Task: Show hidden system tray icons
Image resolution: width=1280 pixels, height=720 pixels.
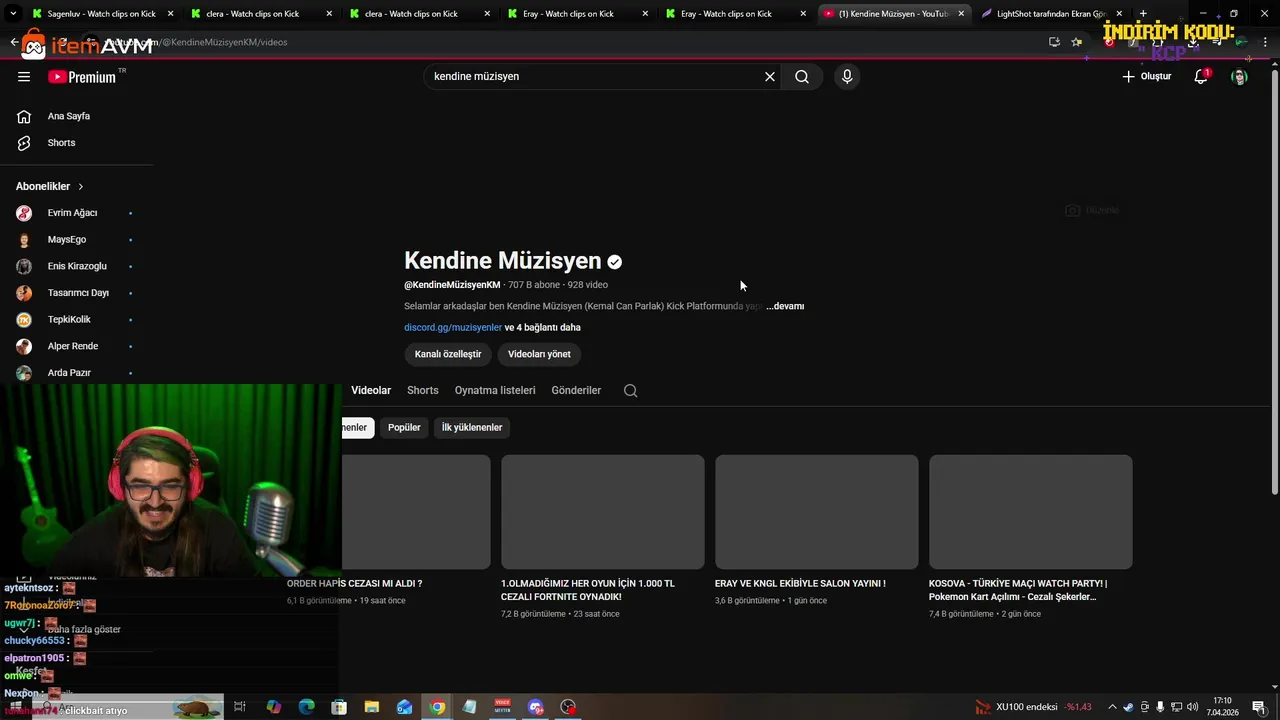Action: click(x=1112, y=707)
